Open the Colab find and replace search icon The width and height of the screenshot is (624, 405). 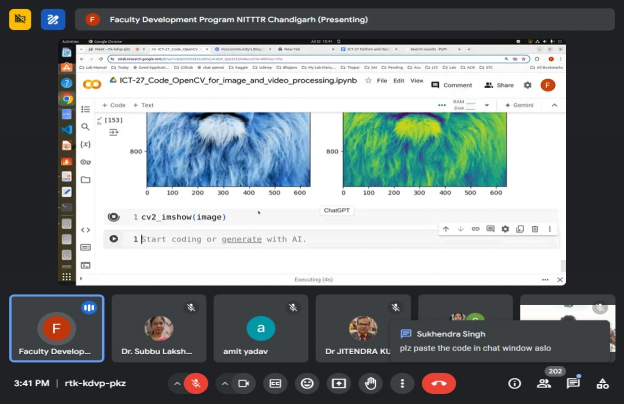(x=85, y=127)
